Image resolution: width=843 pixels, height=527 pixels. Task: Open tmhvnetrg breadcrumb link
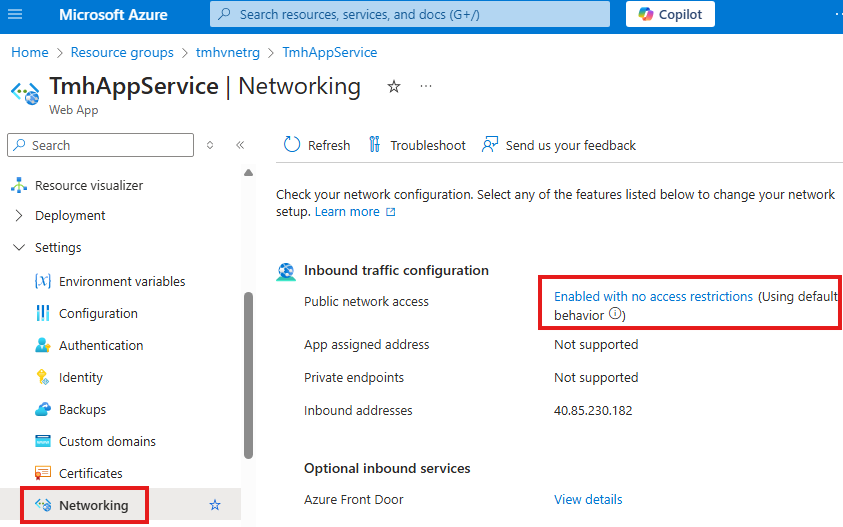point(227,52)
